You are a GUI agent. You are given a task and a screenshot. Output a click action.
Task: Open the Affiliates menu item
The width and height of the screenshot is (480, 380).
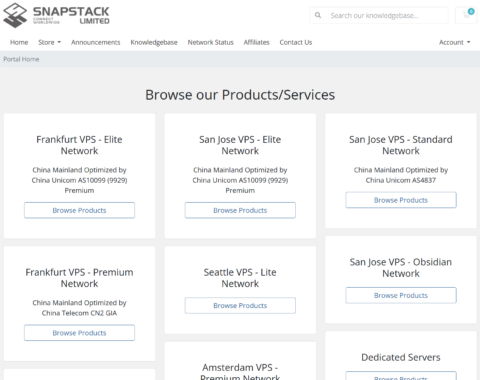(x=256, y=42)
